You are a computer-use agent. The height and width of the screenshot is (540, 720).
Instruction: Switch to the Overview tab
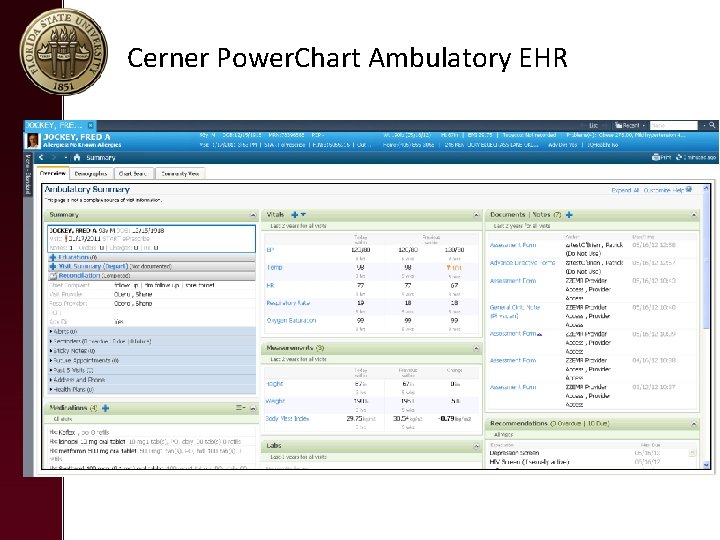tap(53, 174)
